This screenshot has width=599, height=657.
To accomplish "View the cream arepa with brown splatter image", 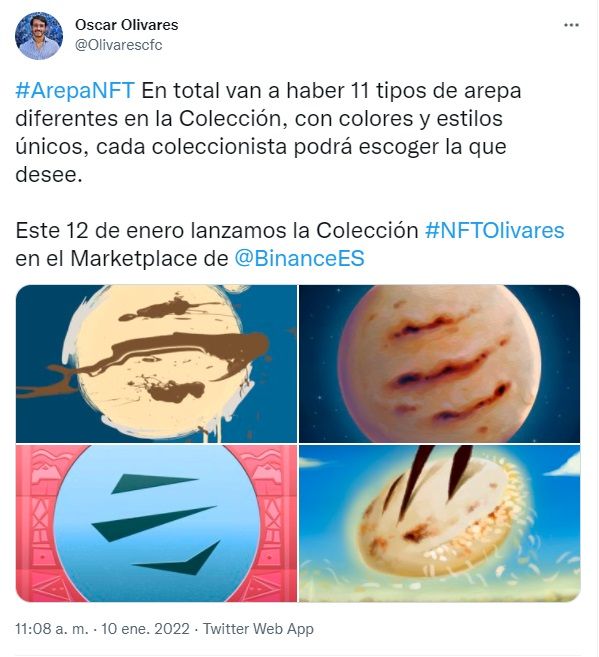I will click(156, 363).
